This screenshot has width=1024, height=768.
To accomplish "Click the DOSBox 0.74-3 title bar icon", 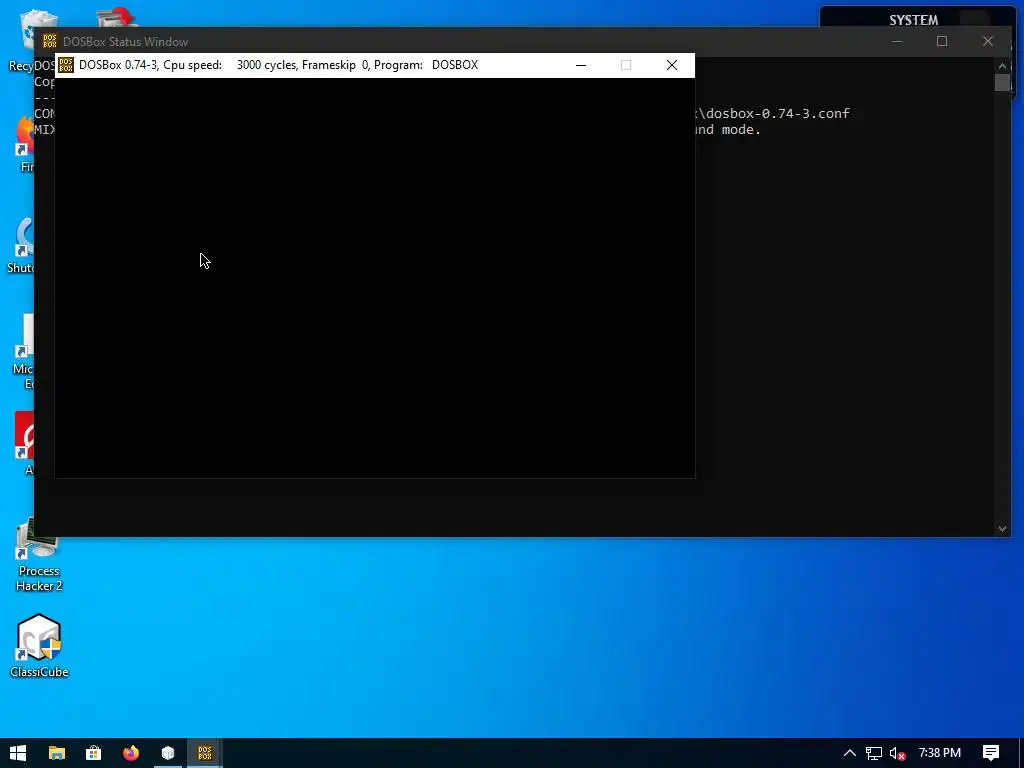I will tap(66, 65).
